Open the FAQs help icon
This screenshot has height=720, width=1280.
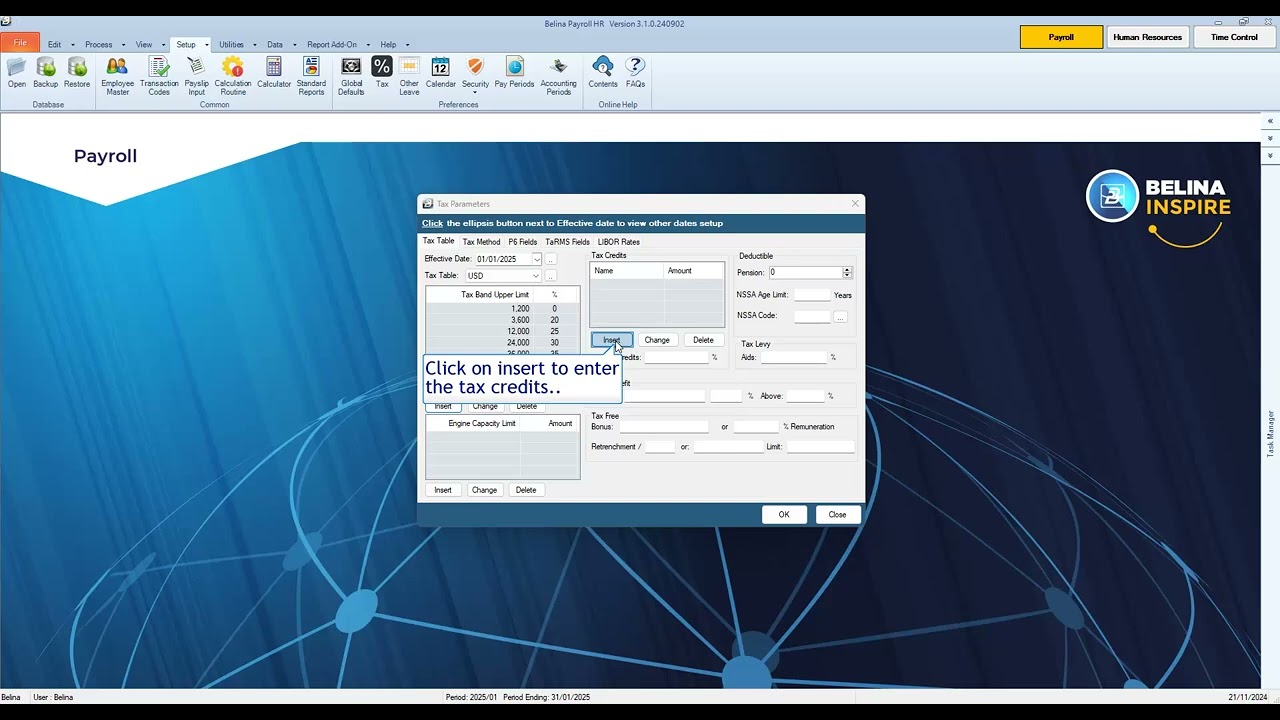(635, 73)
